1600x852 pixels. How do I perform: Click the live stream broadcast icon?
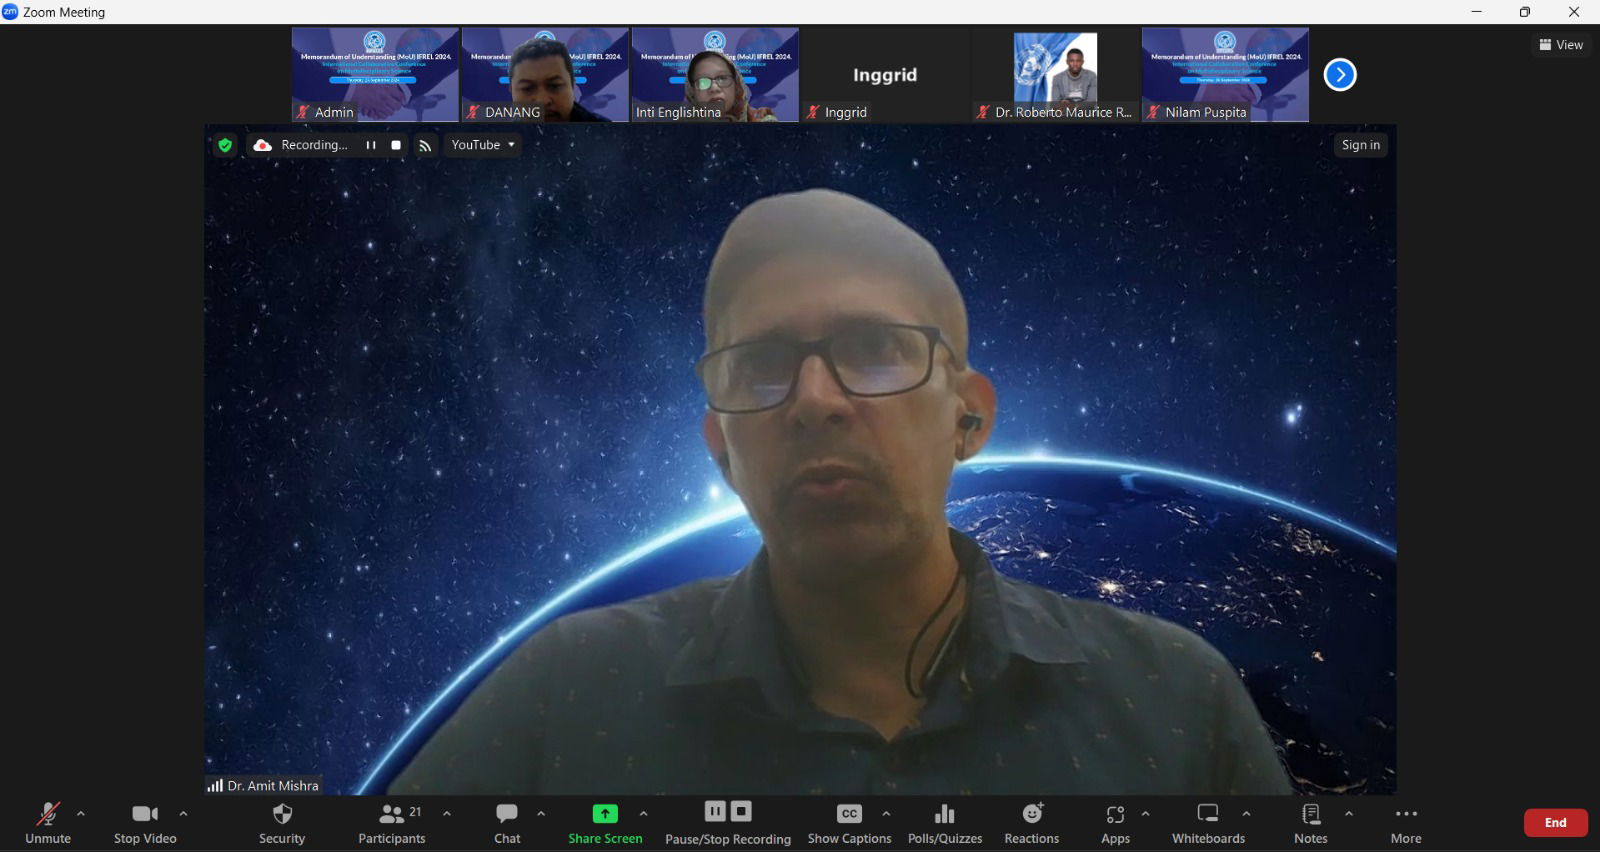[425, 146]
